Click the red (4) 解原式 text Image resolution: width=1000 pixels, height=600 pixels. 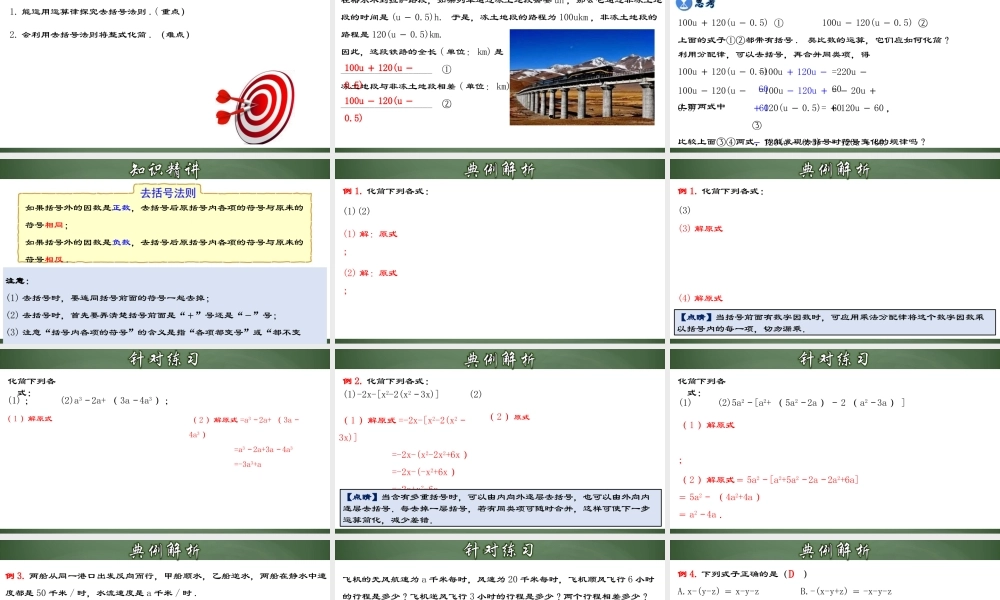(x=700, y=298)
